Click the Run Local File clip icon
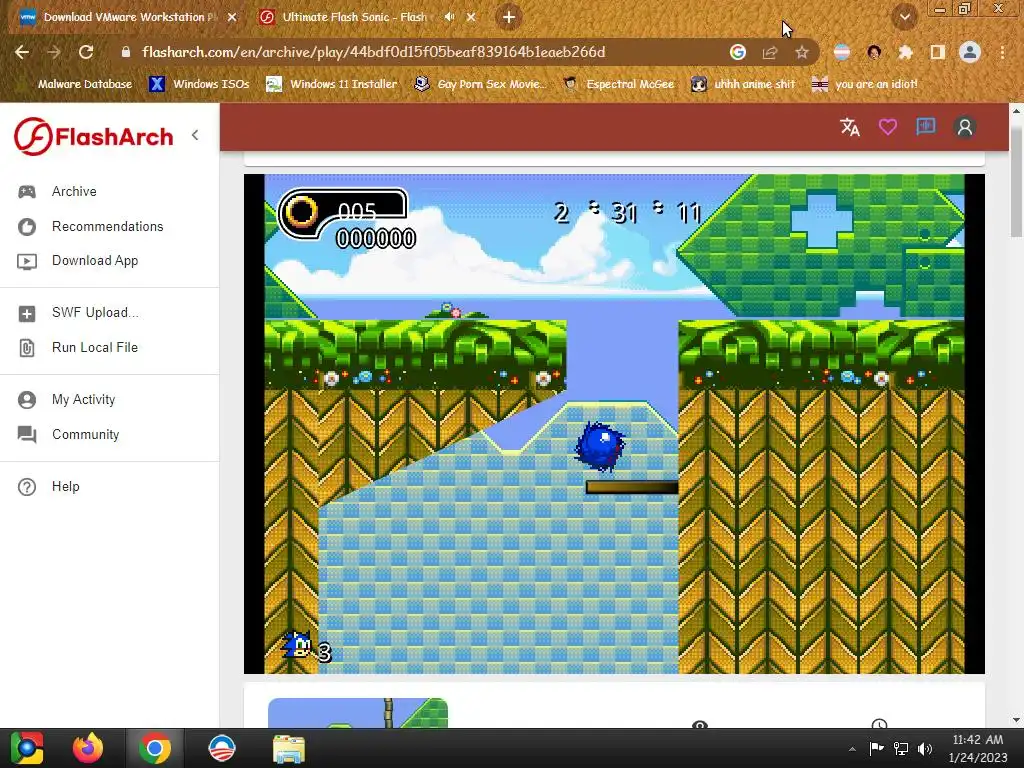Screen dimensions: 1024x768 (x=27, y=348)
